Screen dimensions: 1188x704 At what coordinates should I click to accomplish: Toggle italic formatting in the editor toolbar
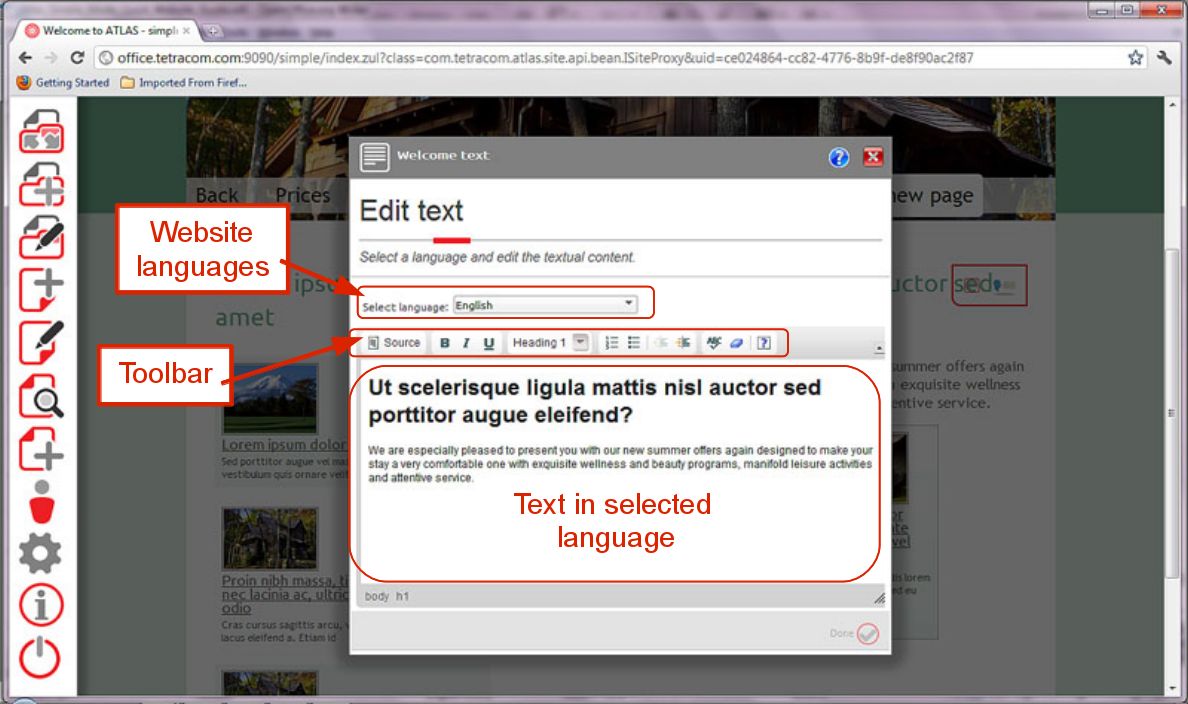click(x=466, y=343)
